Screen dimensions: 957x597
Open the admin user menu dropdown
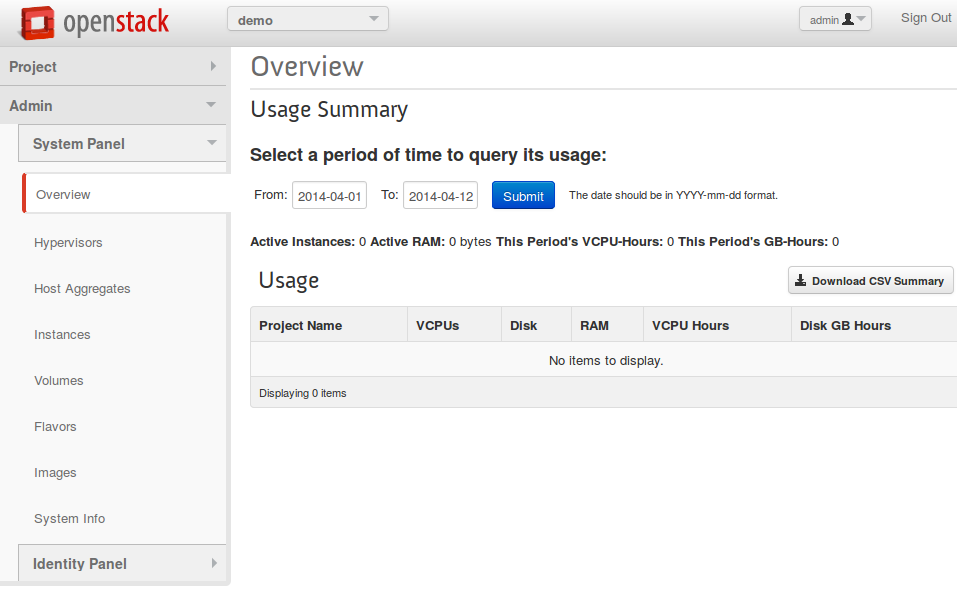(835, 19)
